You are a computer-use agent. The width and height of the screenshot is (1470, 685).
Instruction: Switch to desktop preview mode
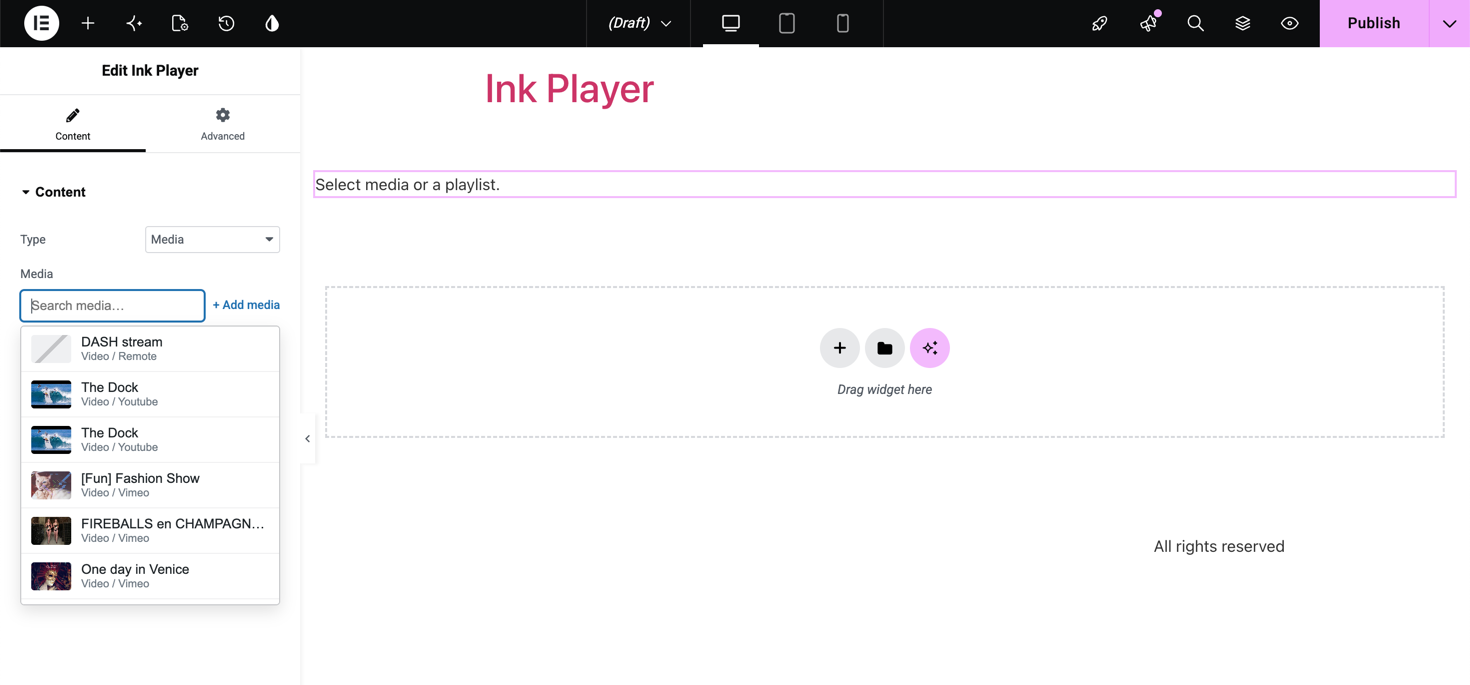pos(731,23)
